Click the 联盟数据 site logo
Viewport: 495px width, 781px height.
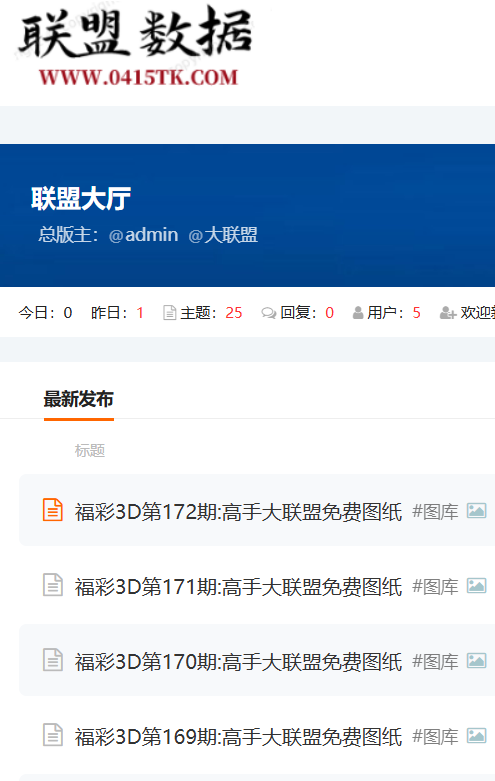click(x=135, y=46)
